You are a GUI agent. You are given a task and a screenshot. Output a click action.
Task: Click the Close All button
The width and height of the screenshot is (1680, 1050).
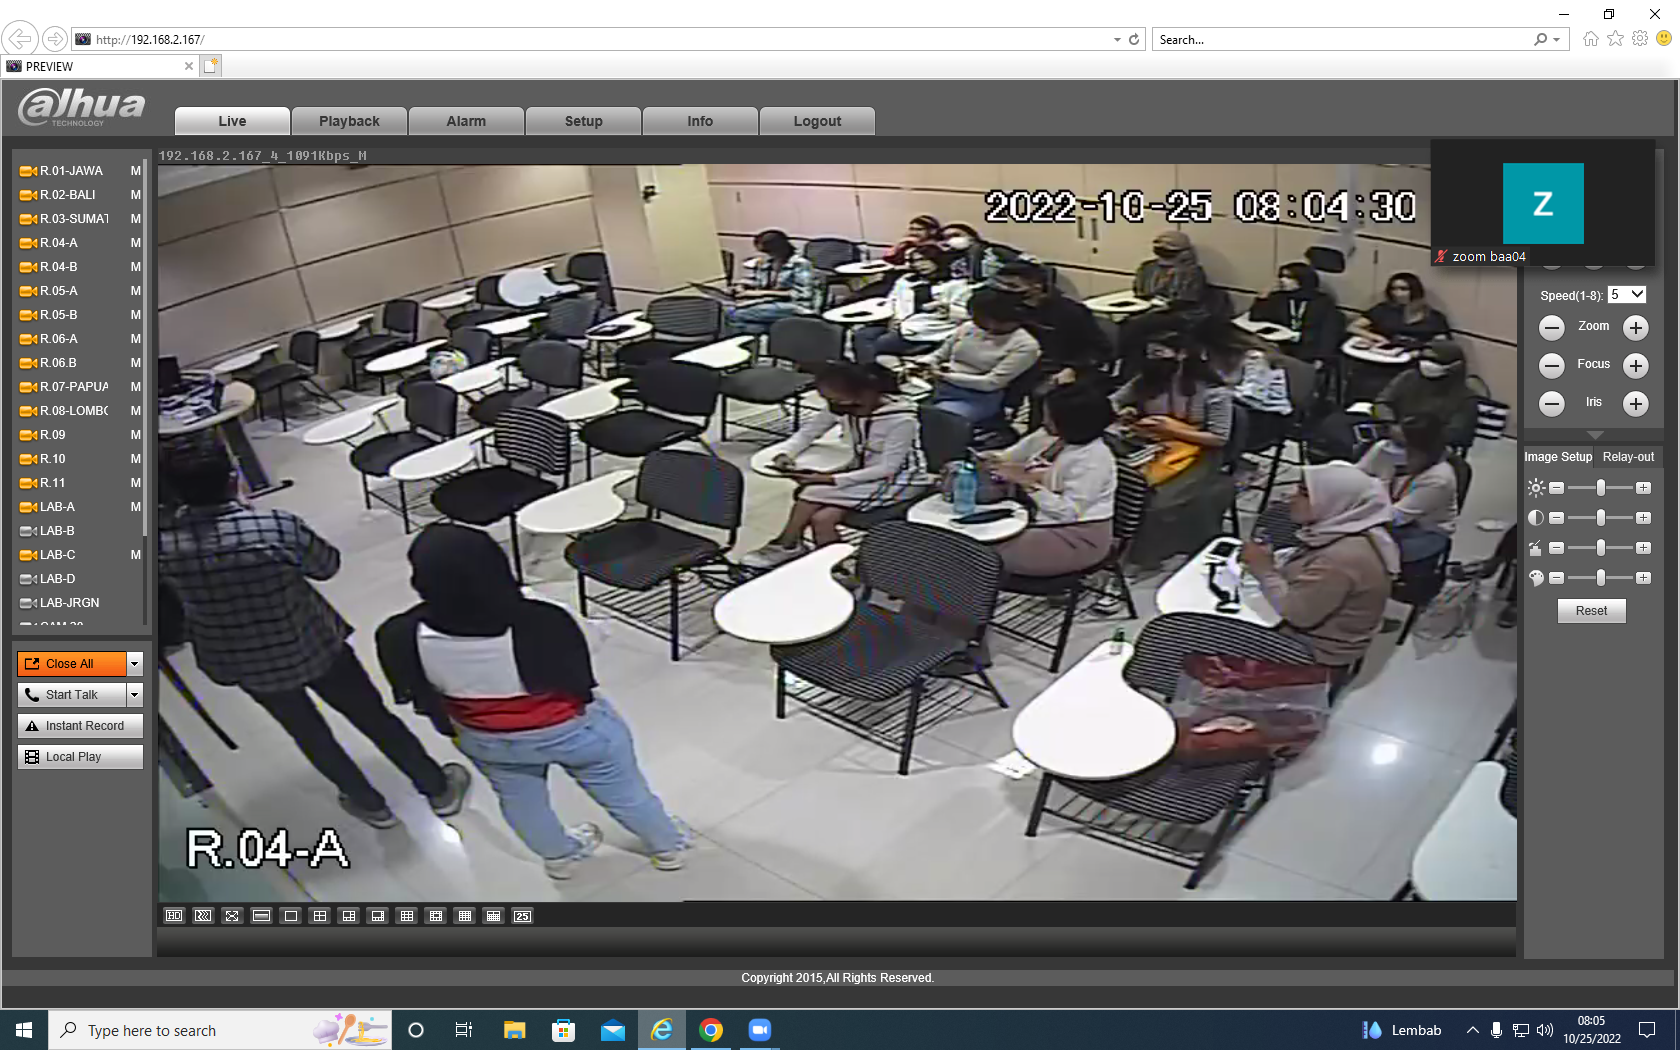pyautogui.click(x=72, y=664)
